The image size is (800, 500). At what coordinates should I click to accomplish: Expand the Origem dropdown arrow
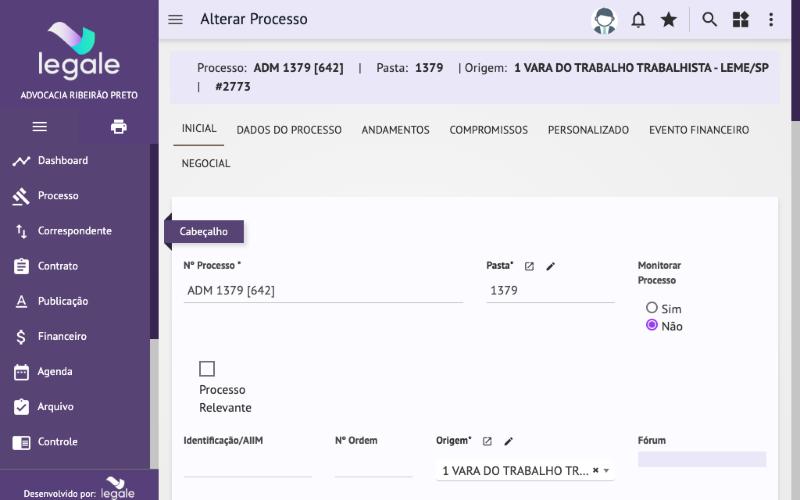click(x=606, y=470)
